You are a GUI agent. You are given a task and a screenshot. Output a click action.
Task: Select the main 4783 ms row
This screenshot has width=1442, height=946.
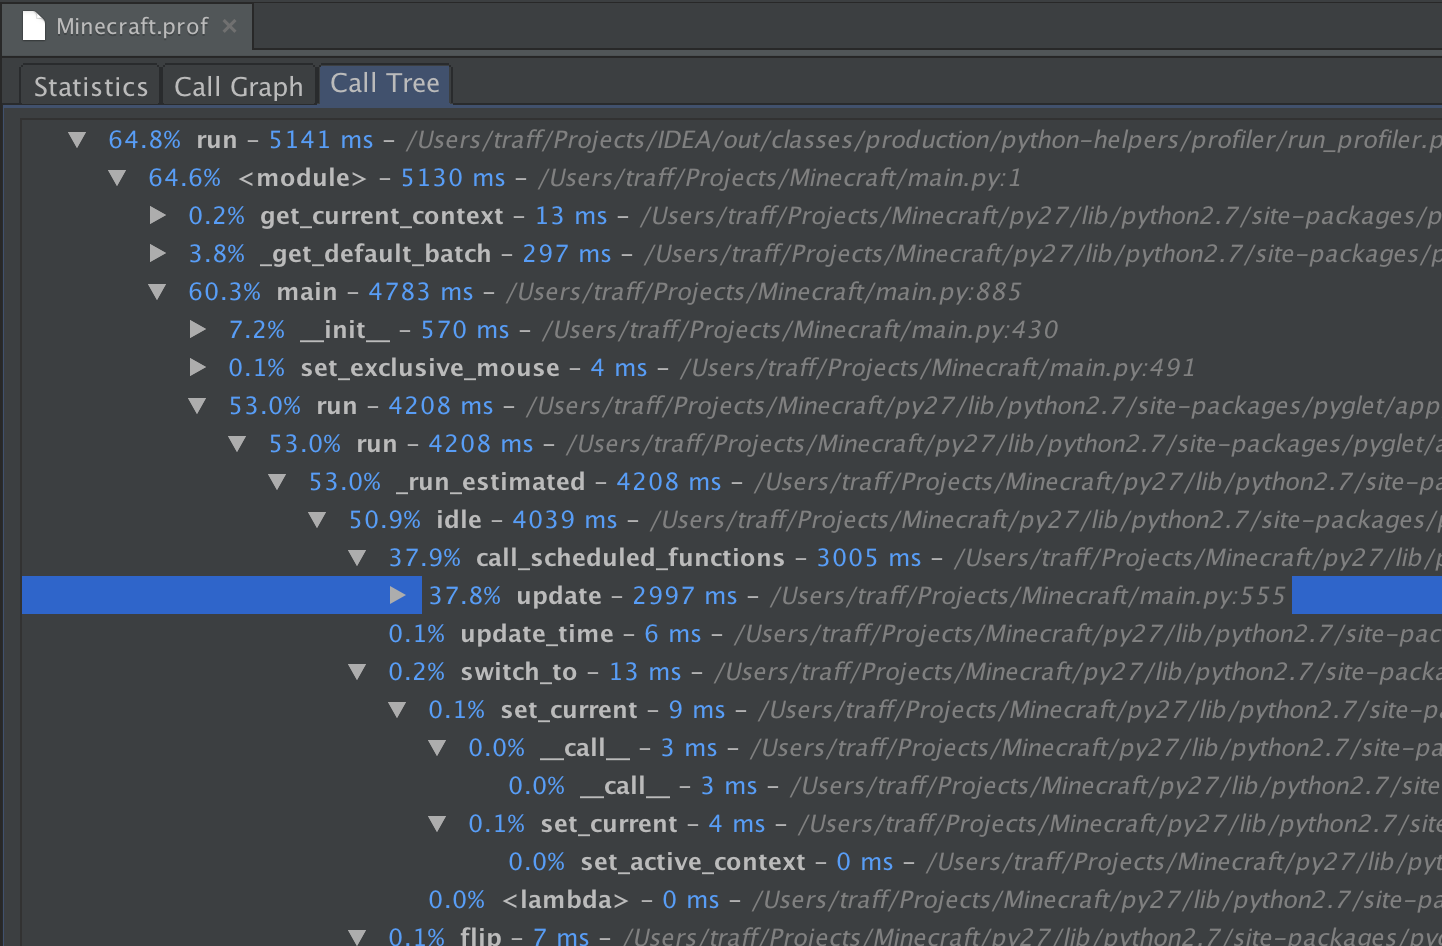[732, 292]
